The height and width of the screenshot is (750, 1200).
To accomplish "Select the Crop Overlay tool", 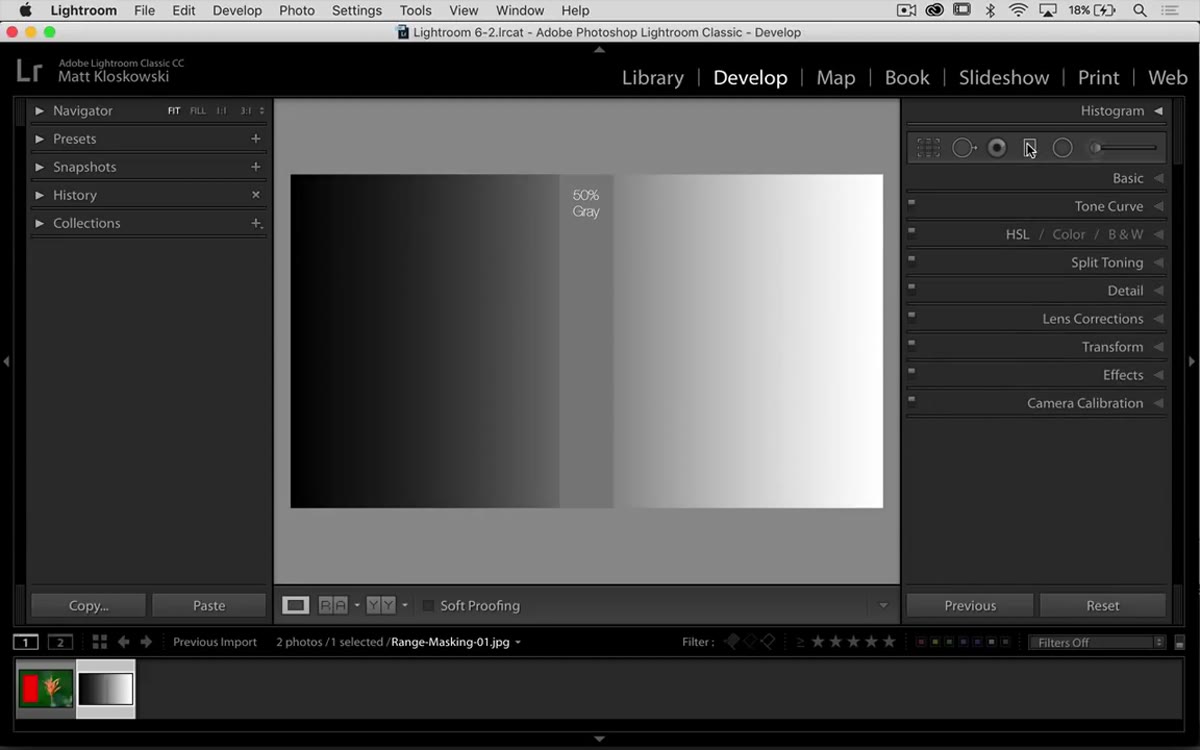I will point(928,148).
